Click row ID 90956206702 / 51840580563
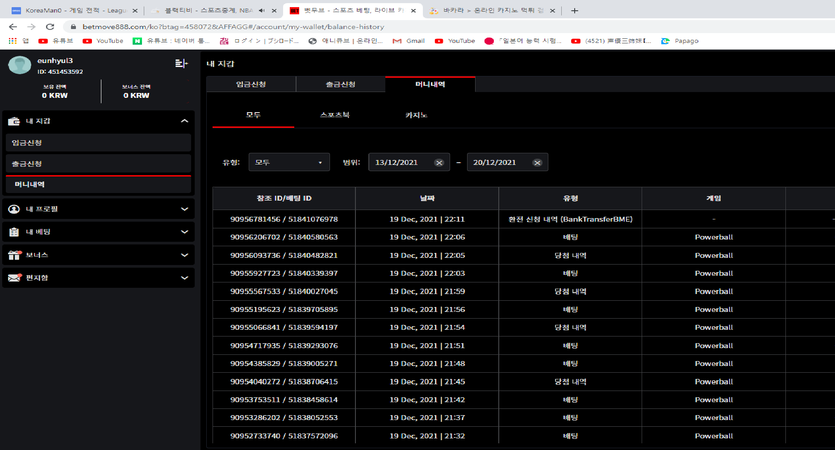The height and width of the screenshot is (450, 835). 284,237
